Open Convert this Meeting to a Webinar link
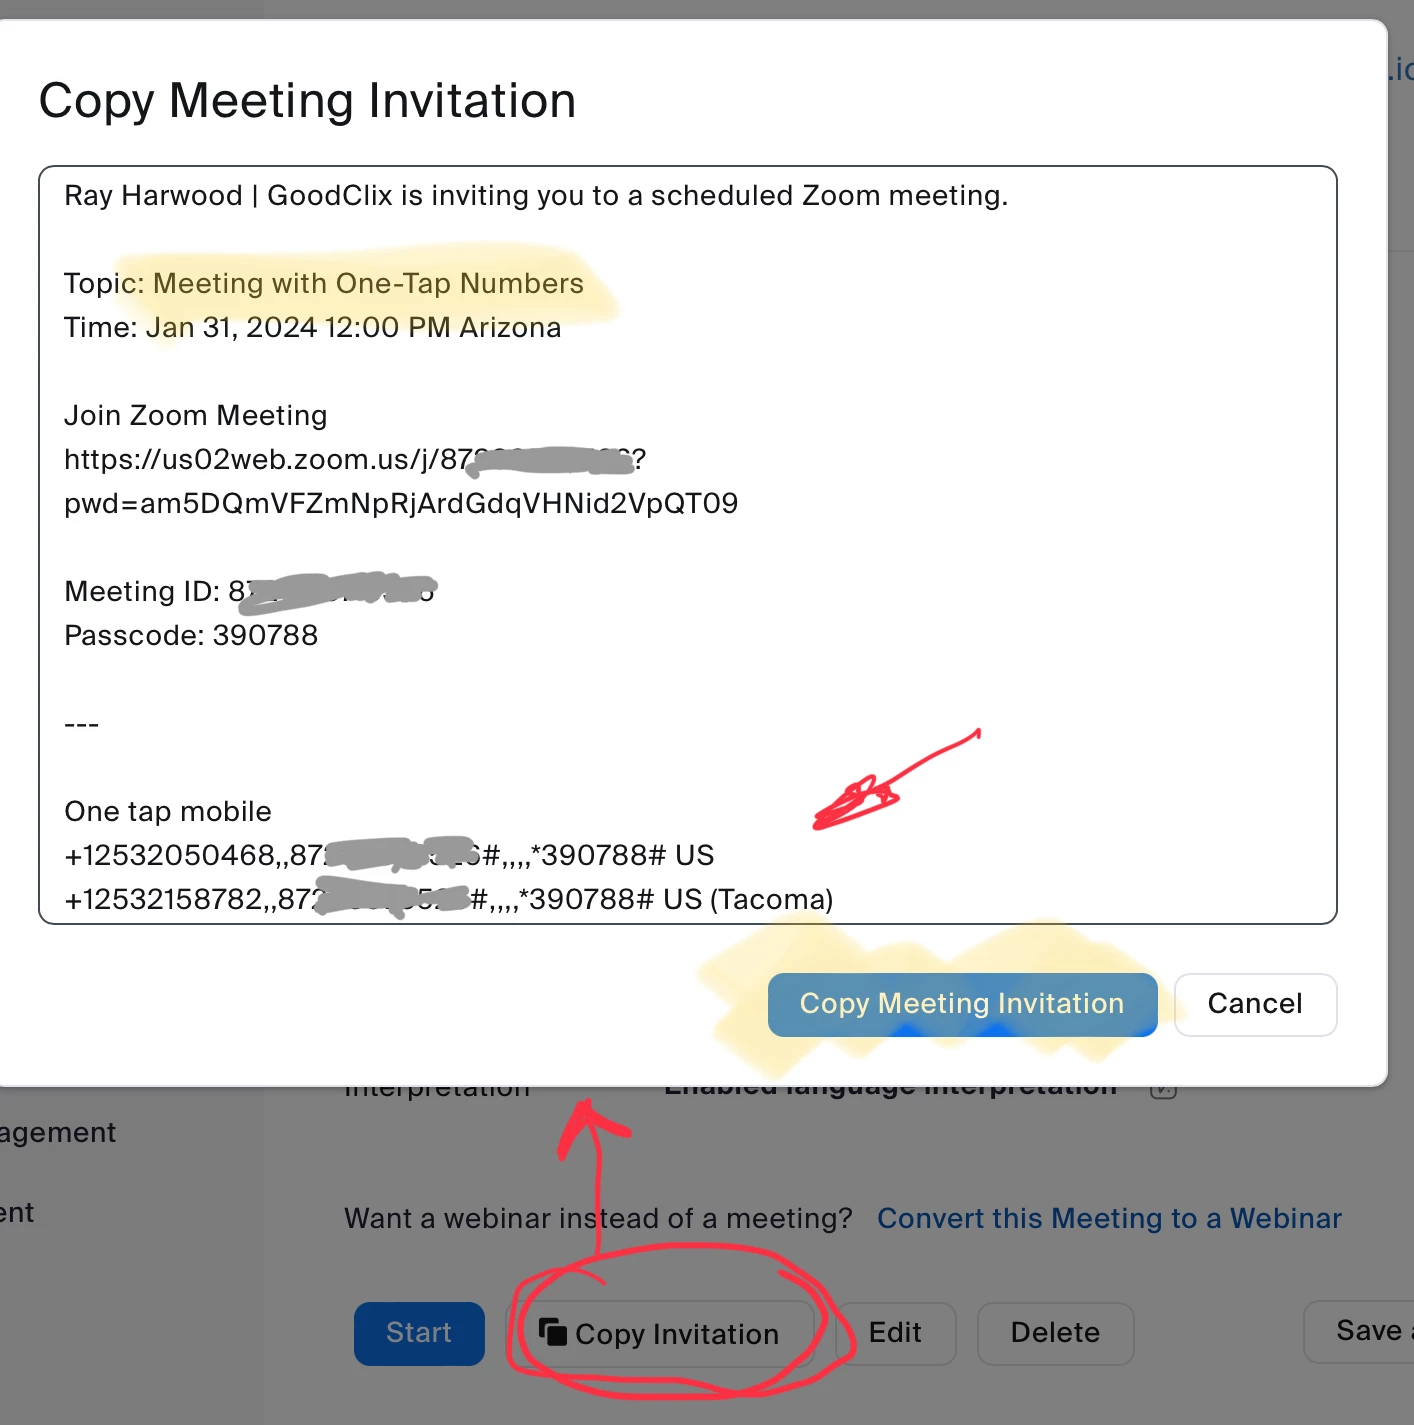The height and width of the screenshot is (1425, 1414). coord(1109,1218)
